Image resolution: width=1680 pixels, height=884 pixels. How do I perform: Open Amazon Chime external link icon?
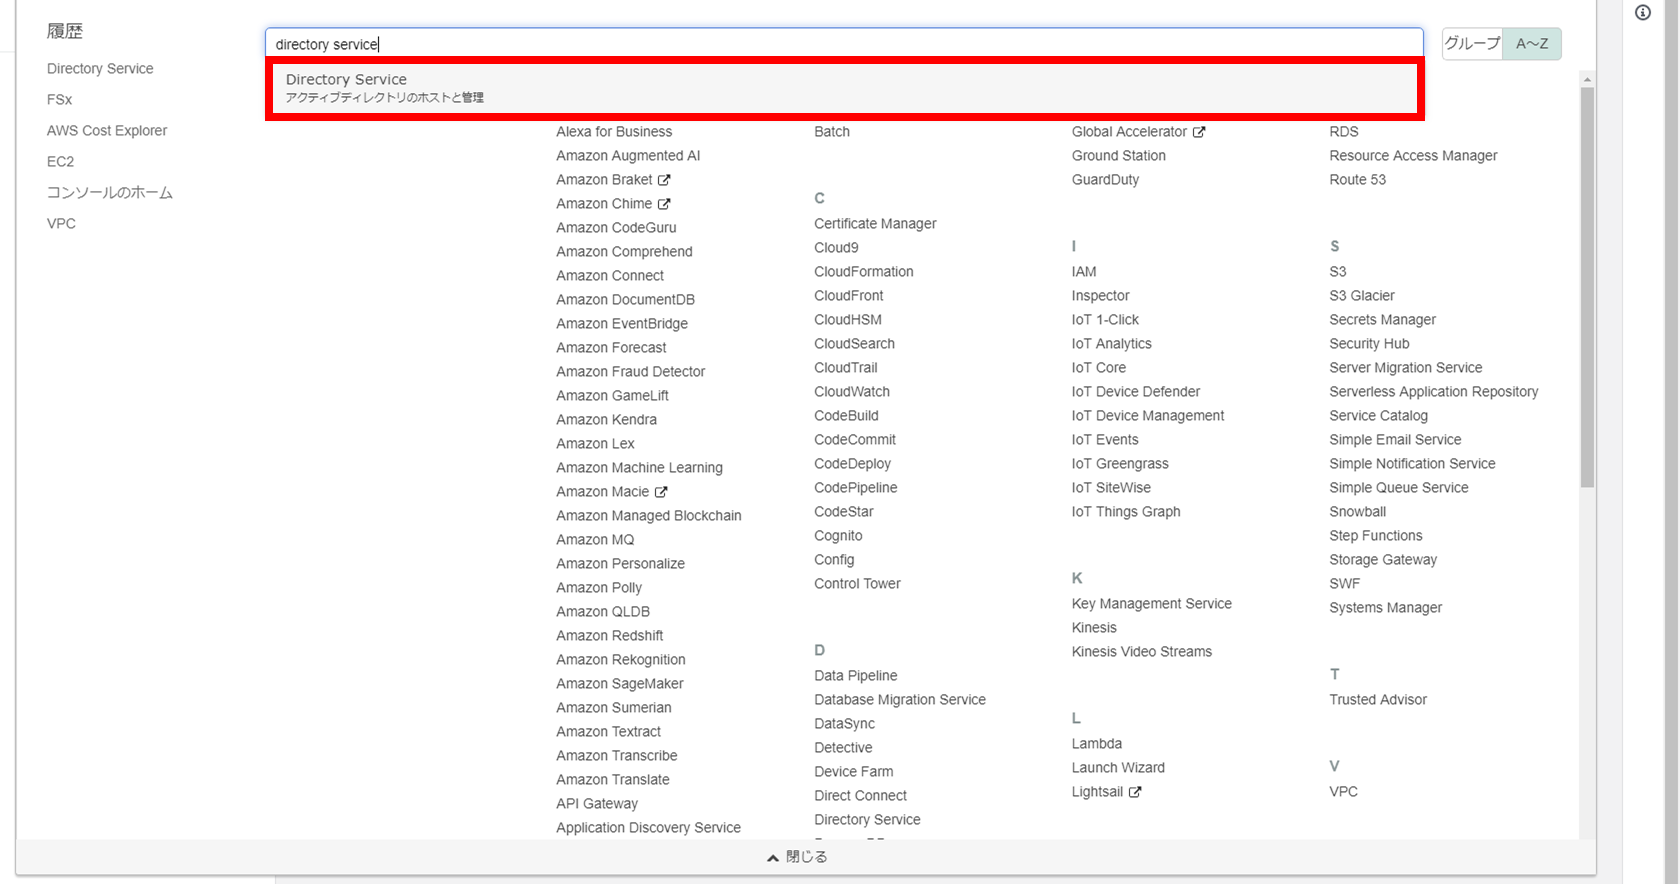[x=664, y=204]
